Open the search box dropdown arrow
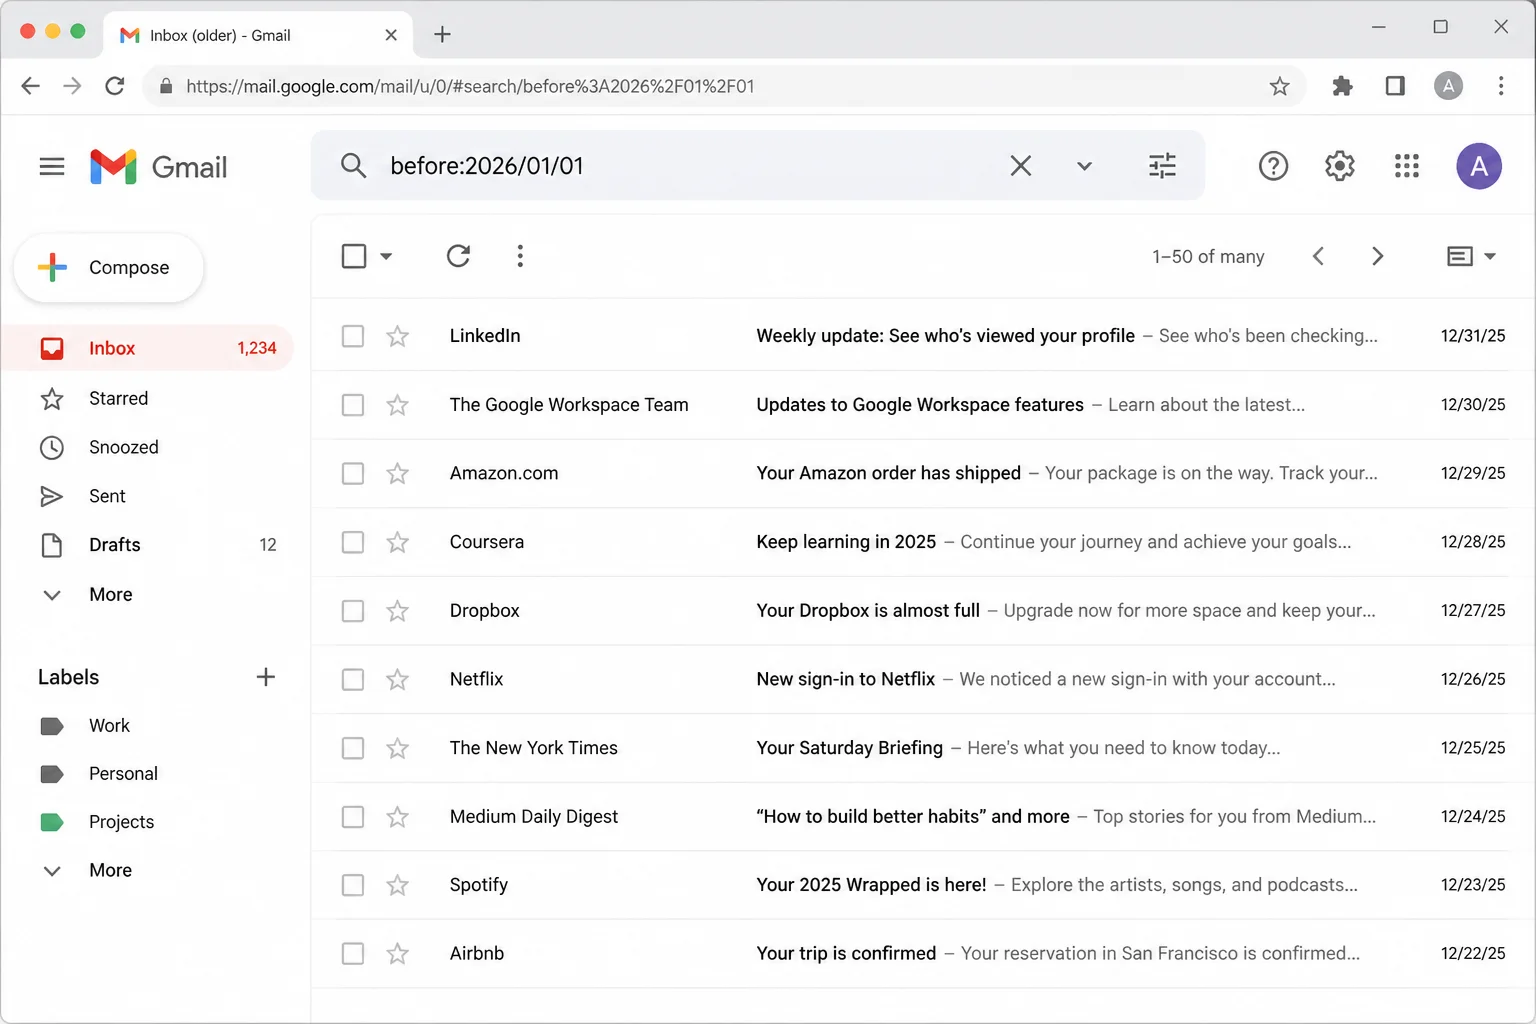Screen dimensions: 1536x1024 pyautogui.click(x=1084, y=166)
